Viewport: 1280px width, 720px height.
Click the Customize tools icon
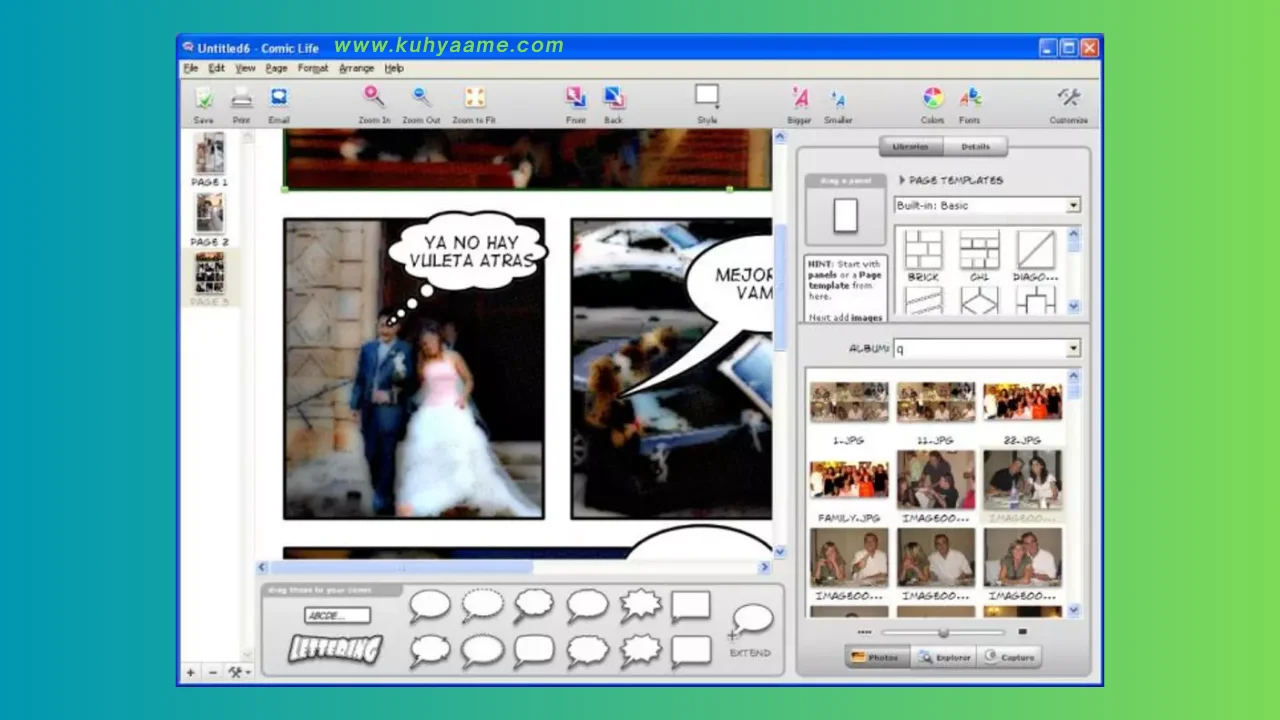click(1069, 97)
